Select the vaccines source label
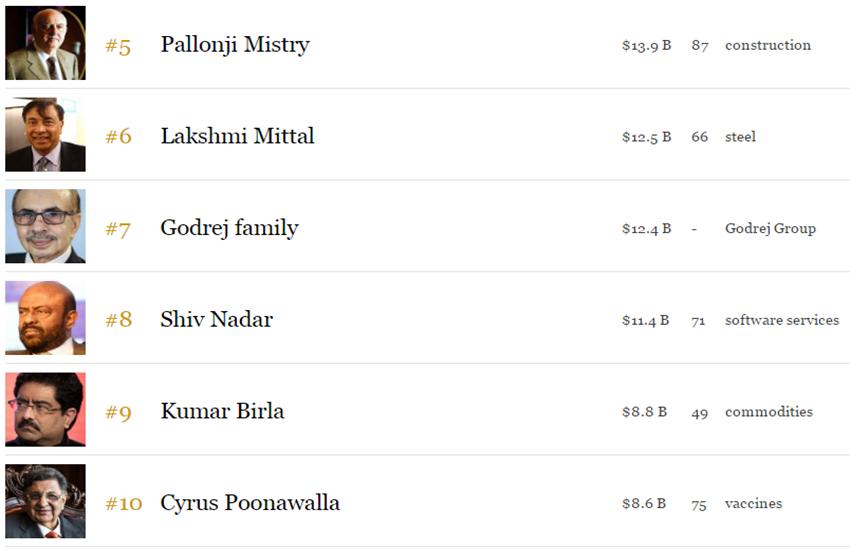The image size is (850, 550). (754, 504)
